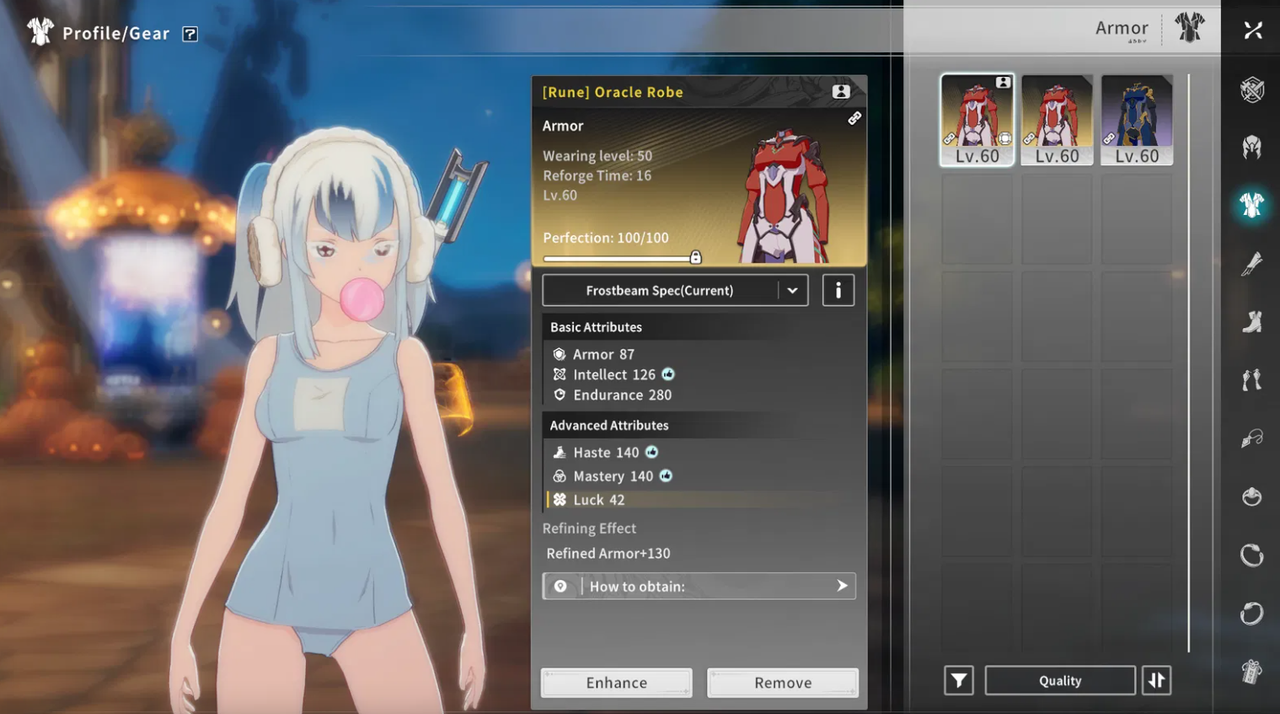1280x714 pixels.
Task: Open the gift box charm slot
Action: 1252,672
